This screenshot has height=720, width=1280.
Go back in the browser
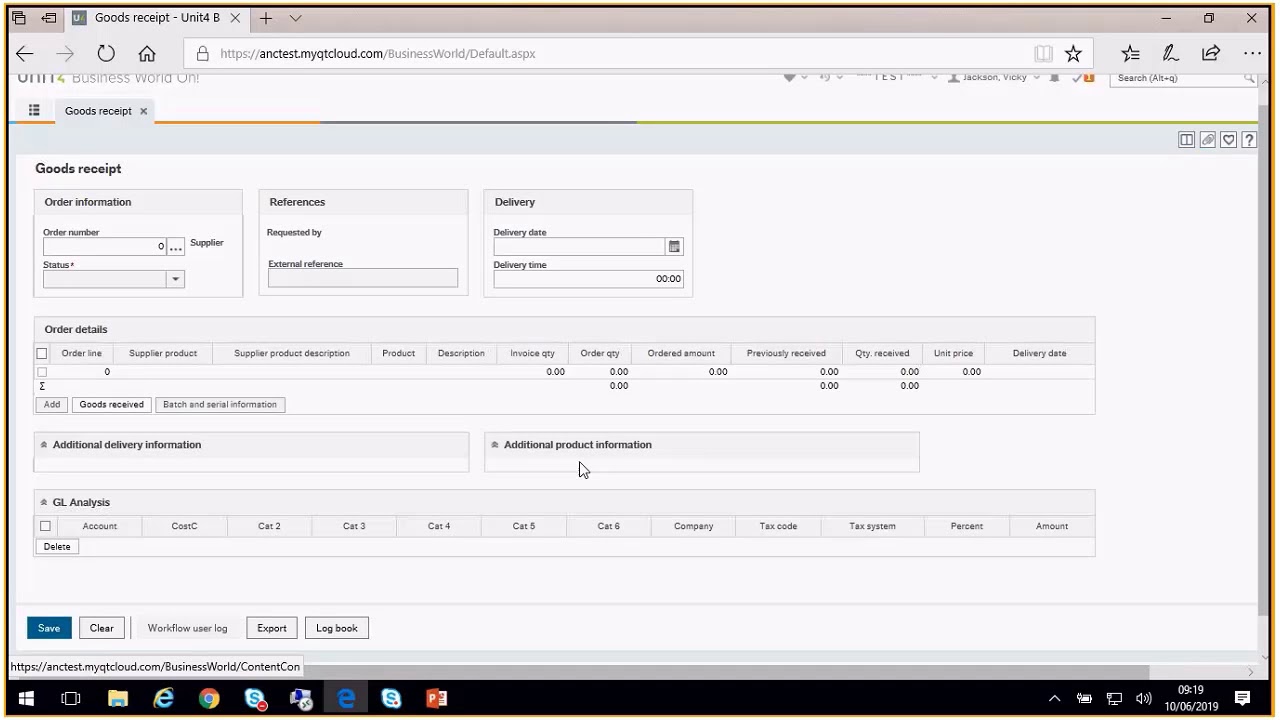(x=25, y=54)
